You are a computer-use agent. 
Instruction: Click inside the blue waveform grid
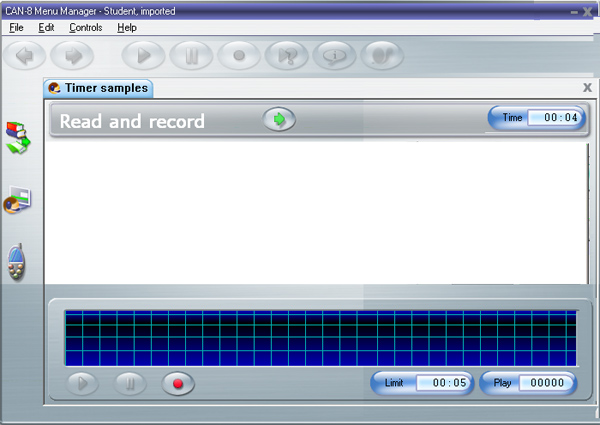(320, 338)
